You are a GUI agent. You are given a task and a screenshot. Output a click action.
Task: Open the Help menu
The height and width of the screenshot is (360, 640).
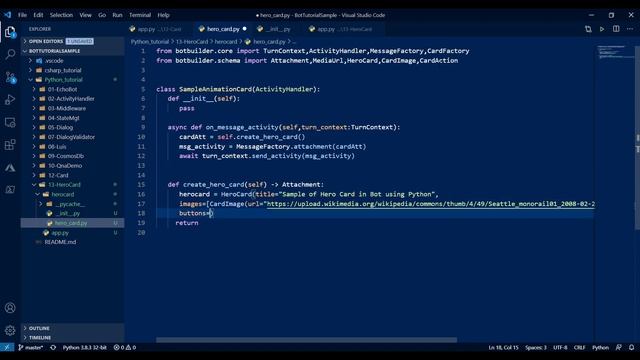click(x=163, y=15)
